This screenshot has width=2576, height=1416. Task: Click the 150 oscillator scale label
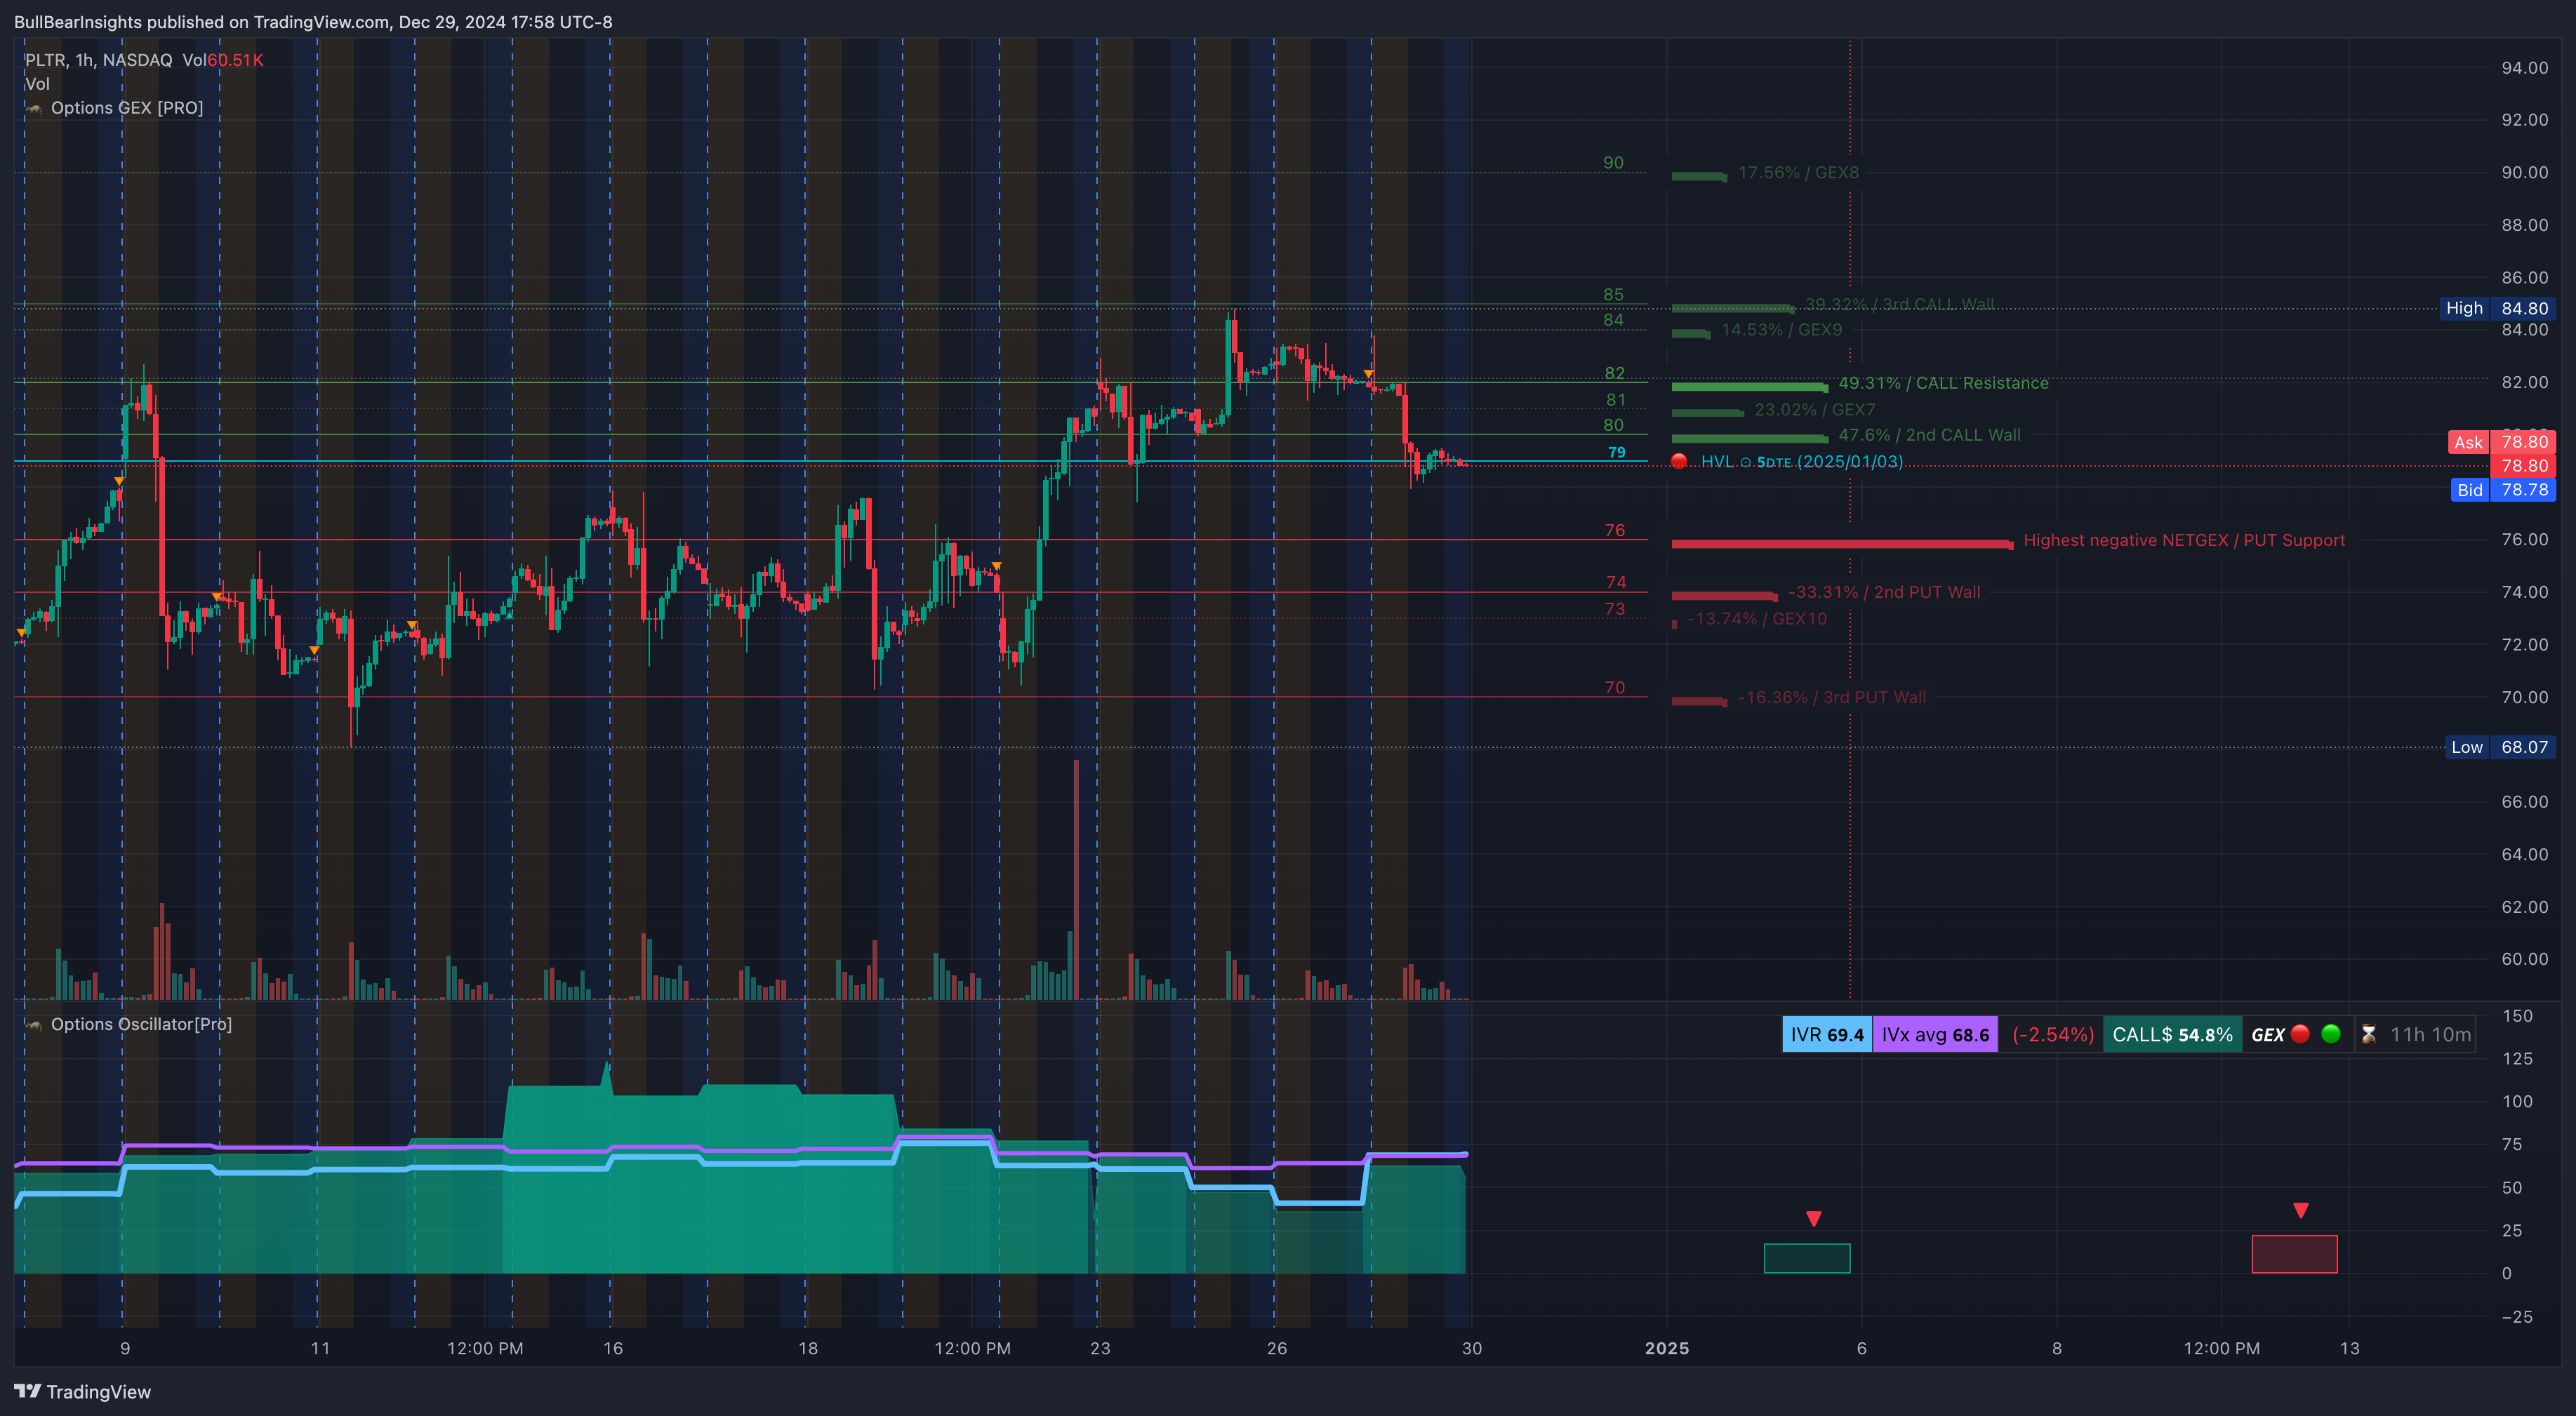click(x=2517, y=1016)
